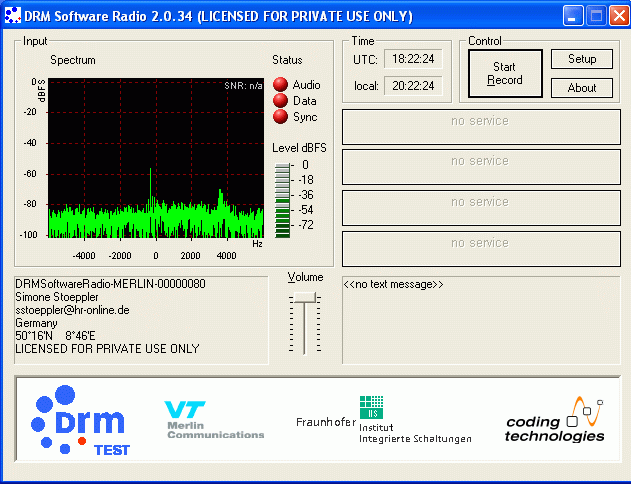Click the spectrum display graph
The width and height of the screenshot is (631, 484).
coord(156,158)
